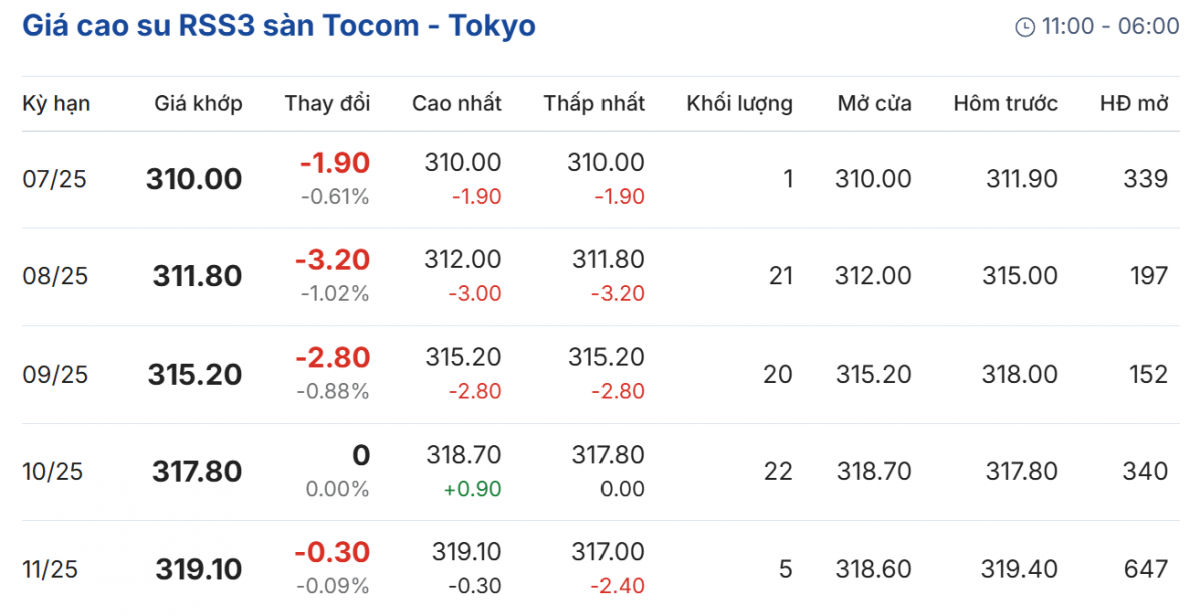Click the 09/25 contract term
Screen dimensions: 1200x616
click(x=55, y=375)
